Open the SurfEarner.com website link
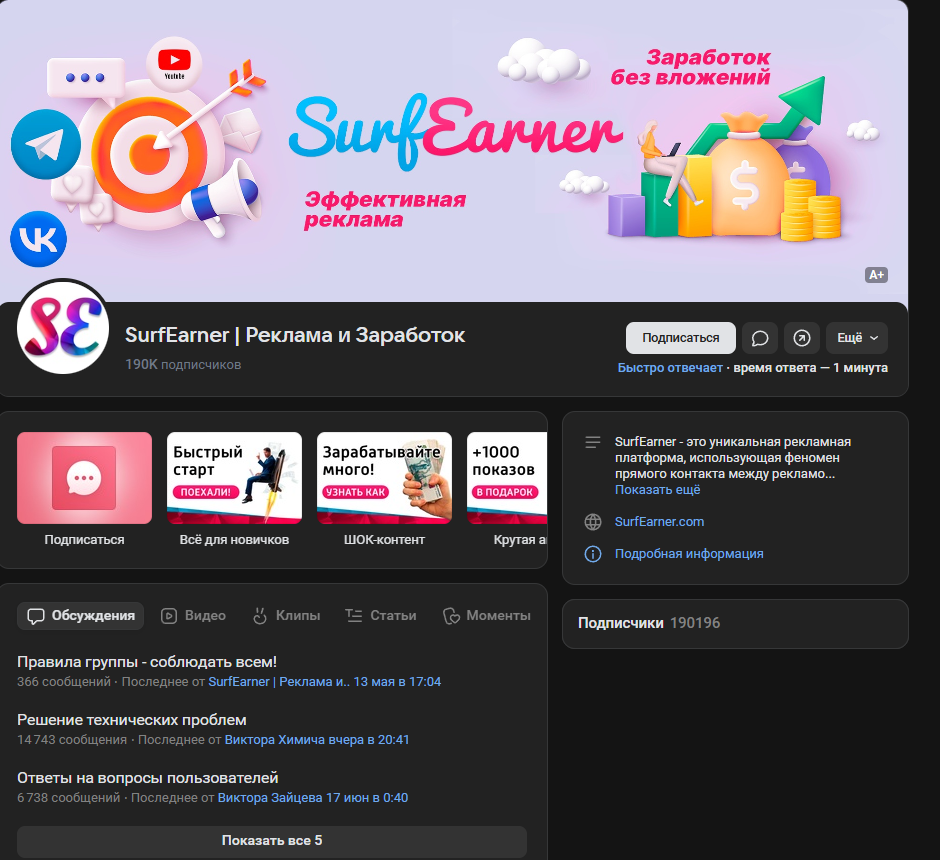 659,522
